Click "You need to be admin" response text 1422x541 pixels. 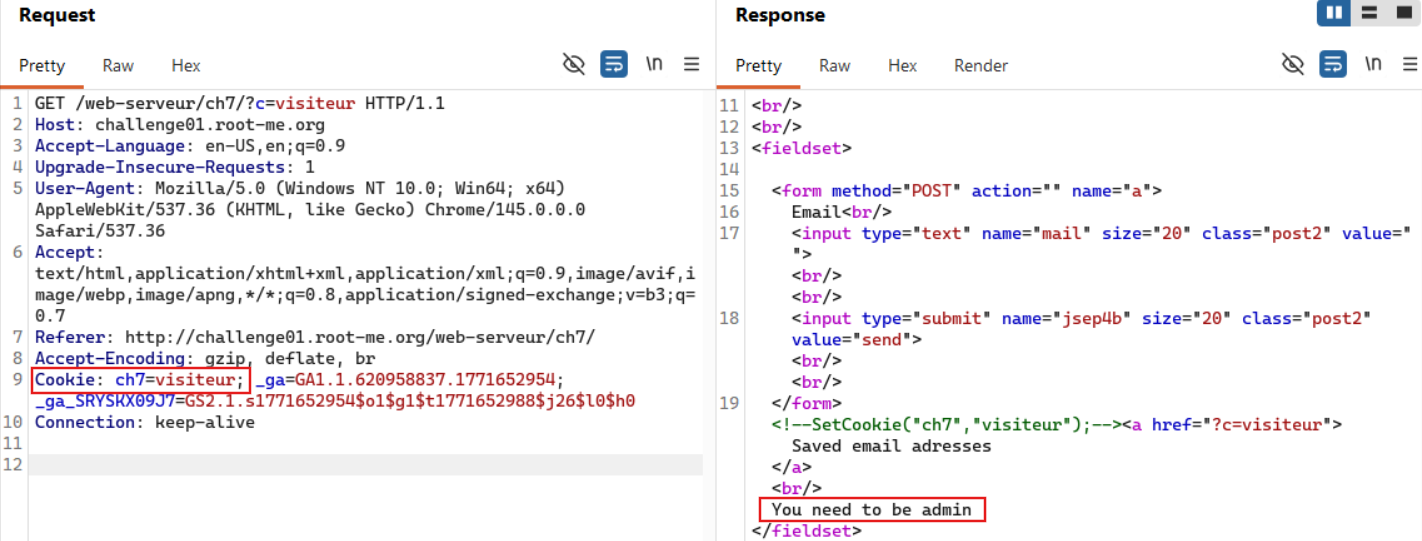[871, 510]
